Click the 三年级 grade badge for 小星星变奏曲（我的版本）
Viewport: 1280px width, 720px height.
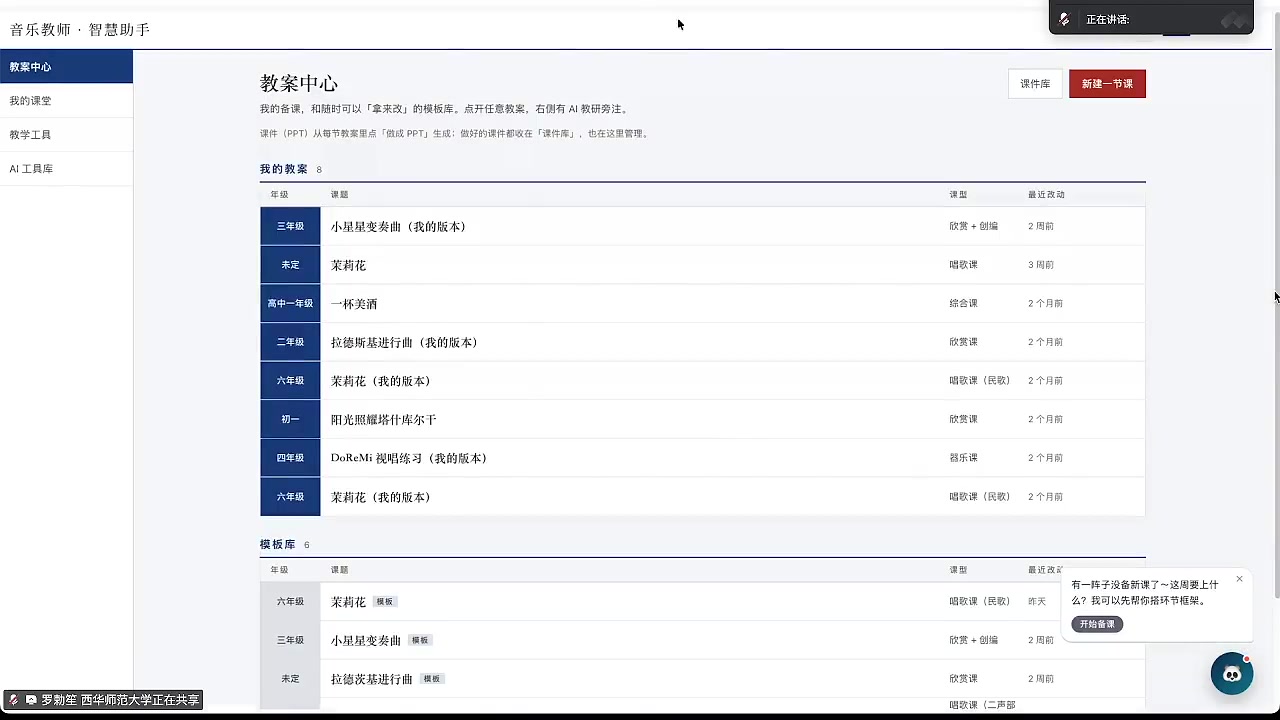click(290, 226)
